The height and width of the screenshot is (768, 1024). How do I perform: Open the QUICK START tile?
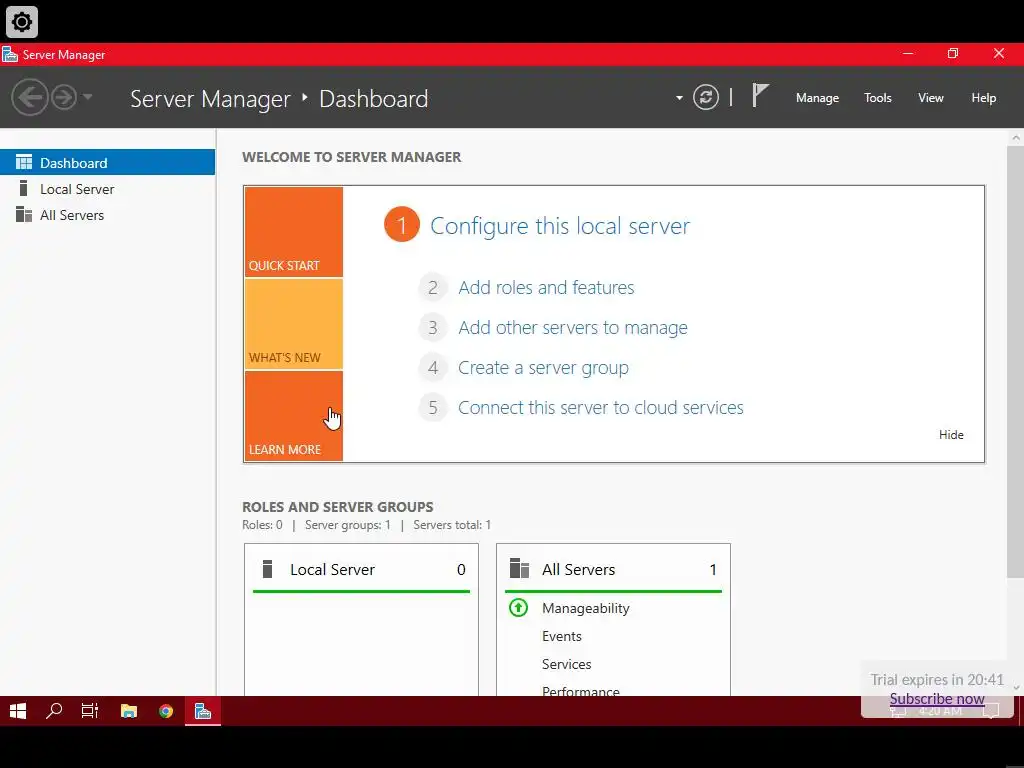coord(294,232)
